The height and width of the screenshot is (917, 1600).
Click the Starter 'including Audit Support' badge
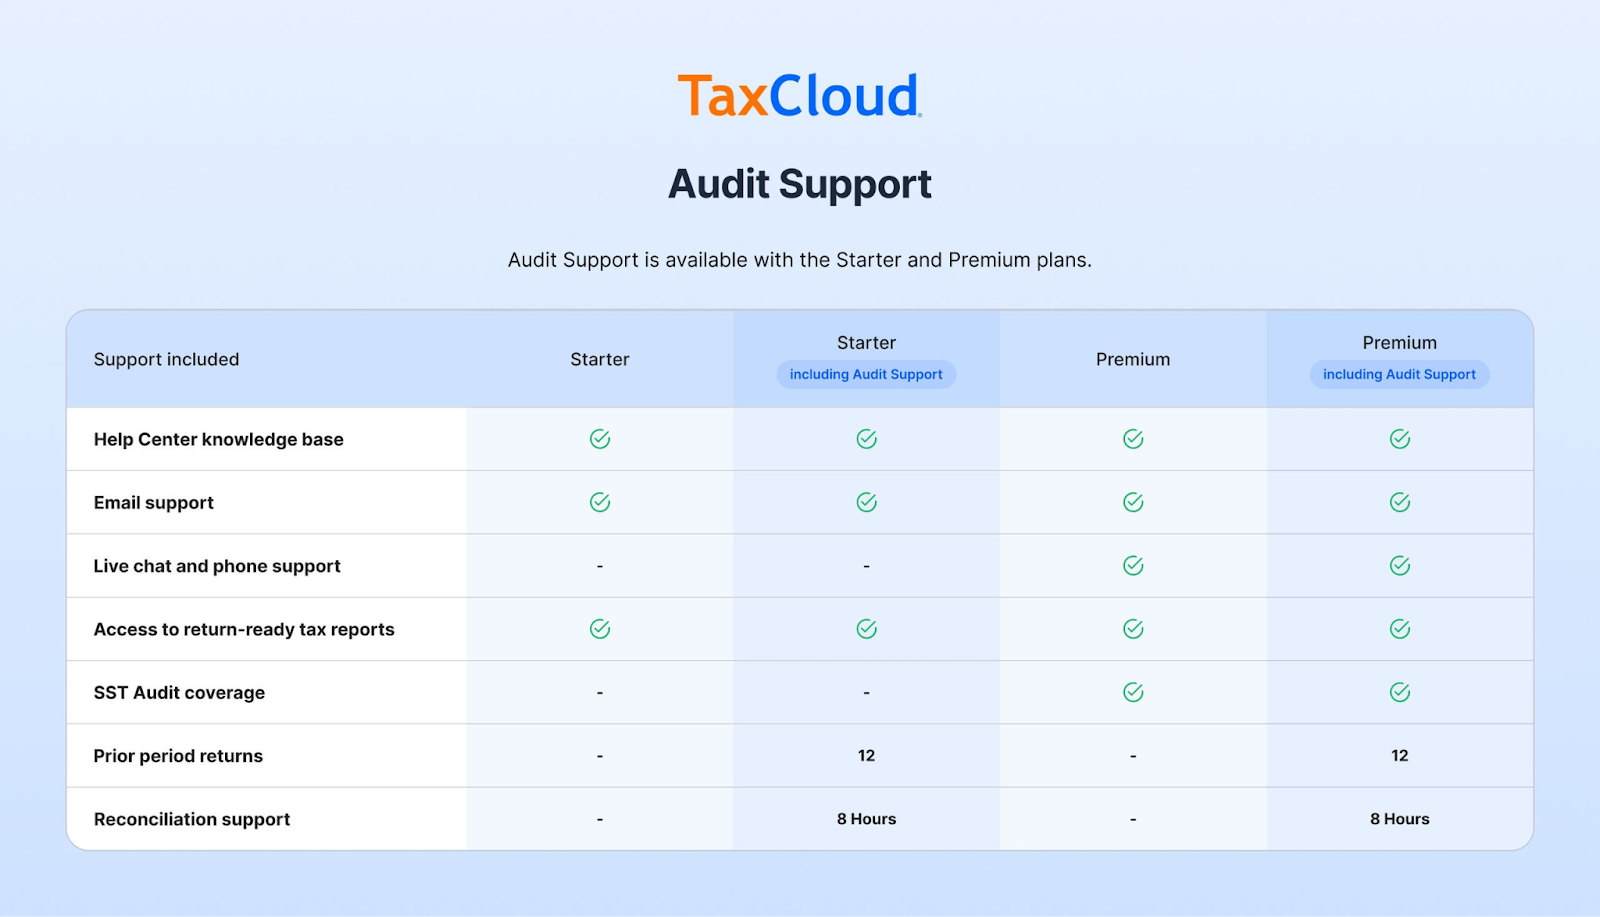coord(866,374)
